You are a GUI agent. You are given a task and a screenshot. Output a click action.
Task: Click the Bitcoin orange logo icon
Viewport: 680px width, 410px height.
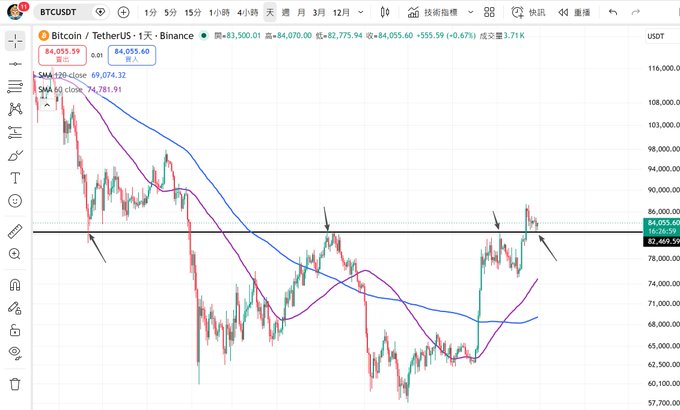point(43,36)
